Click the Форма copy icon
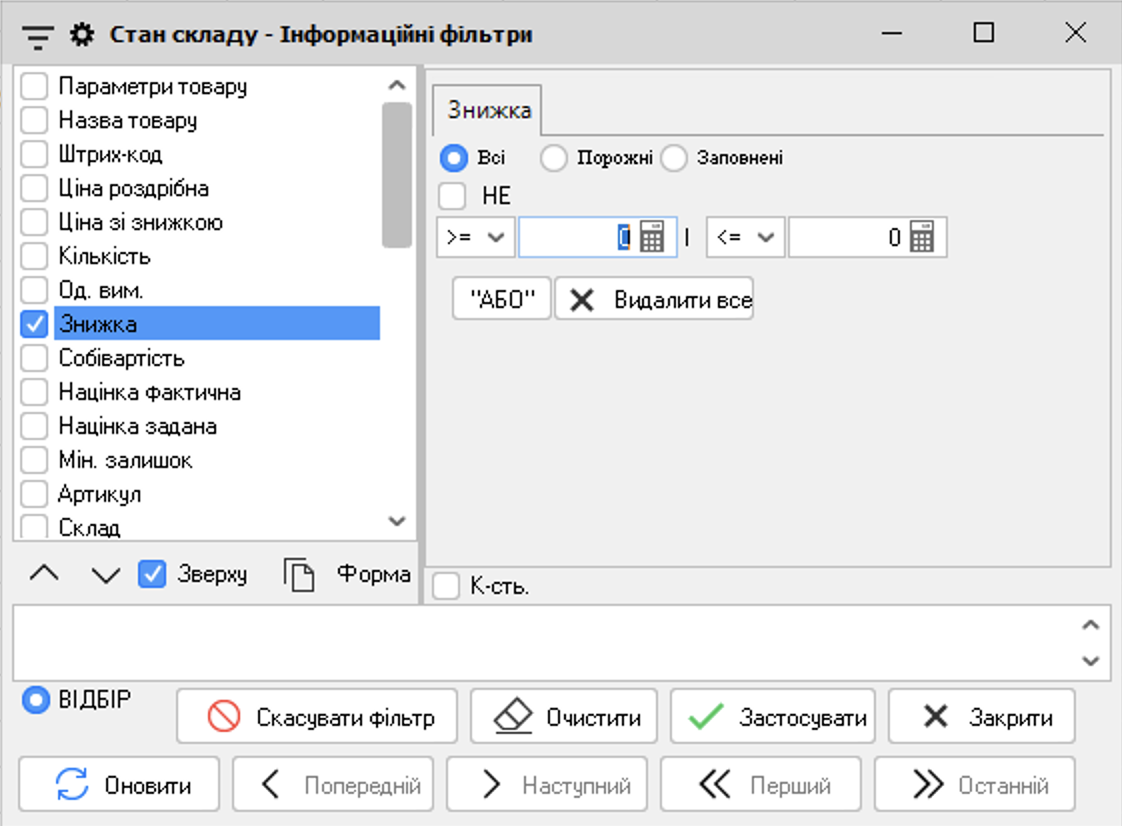The width and height of the screenshot is (1122, 826). coord(299,575)
